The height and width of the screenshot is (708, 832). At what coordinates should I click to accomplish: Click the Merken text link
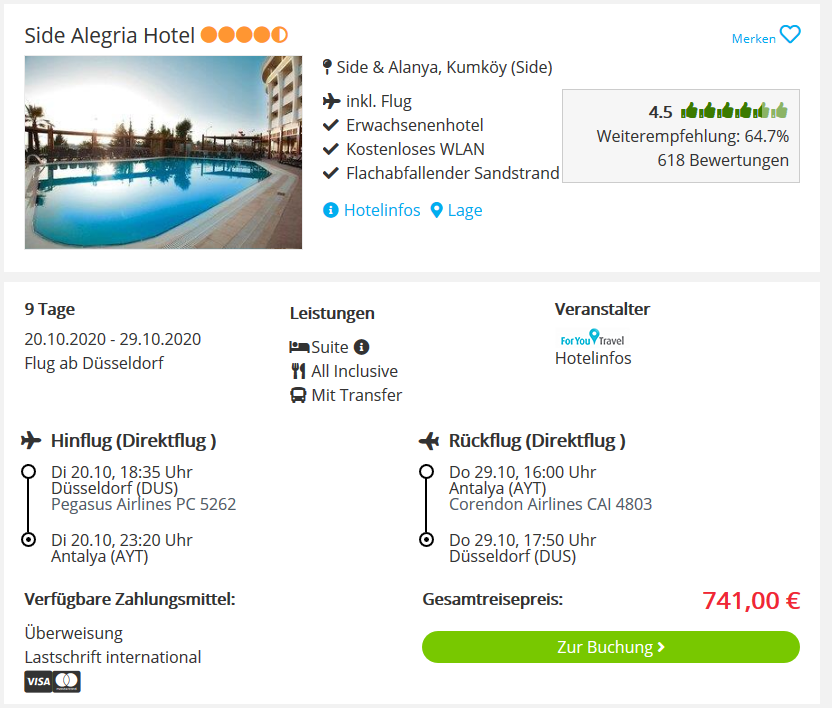point(753,39)
